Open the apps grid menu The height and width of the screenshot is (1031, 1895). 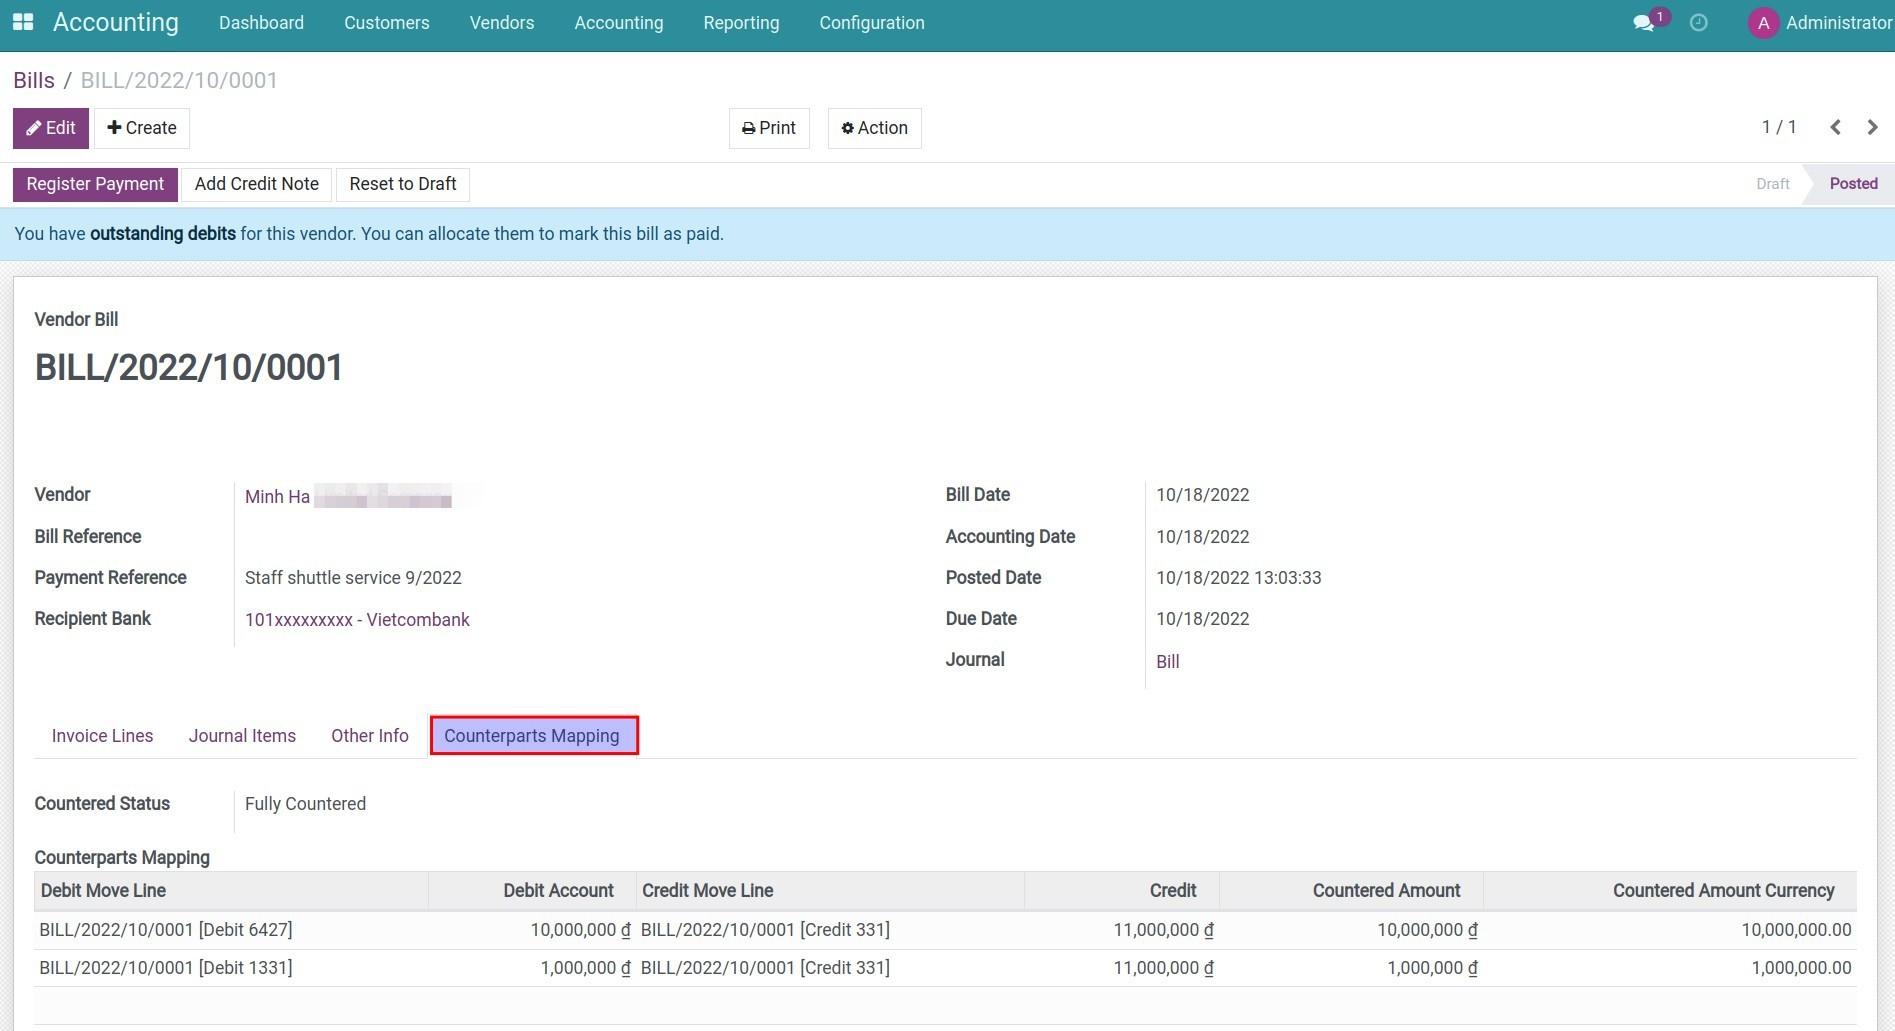(22, 21)
